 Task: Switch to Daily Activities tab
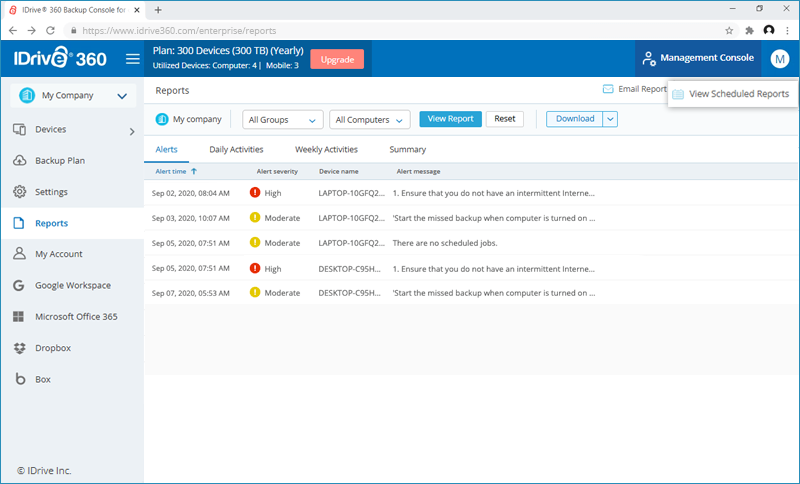tap(236, 149)
